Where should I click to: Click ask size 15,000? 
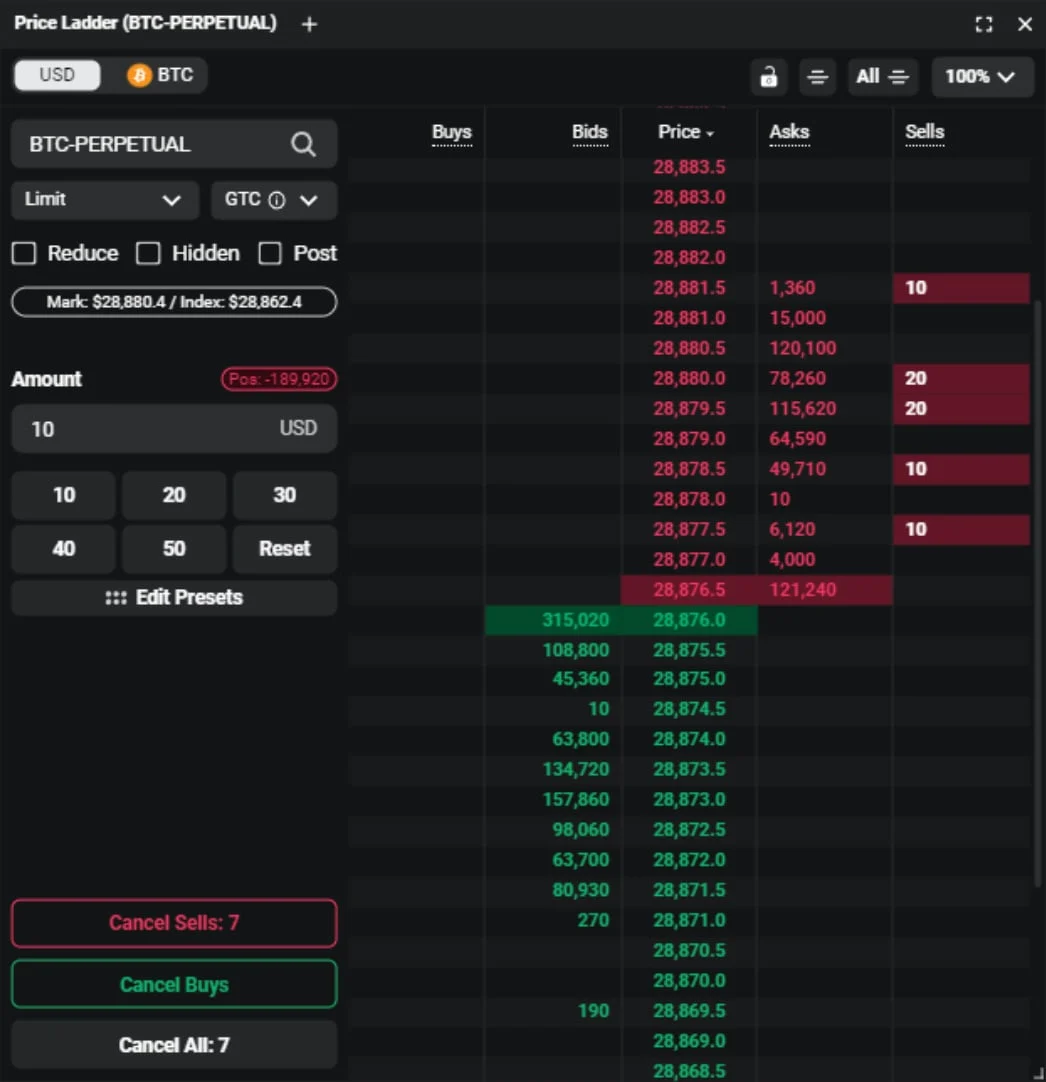click(x=798, y=318)
